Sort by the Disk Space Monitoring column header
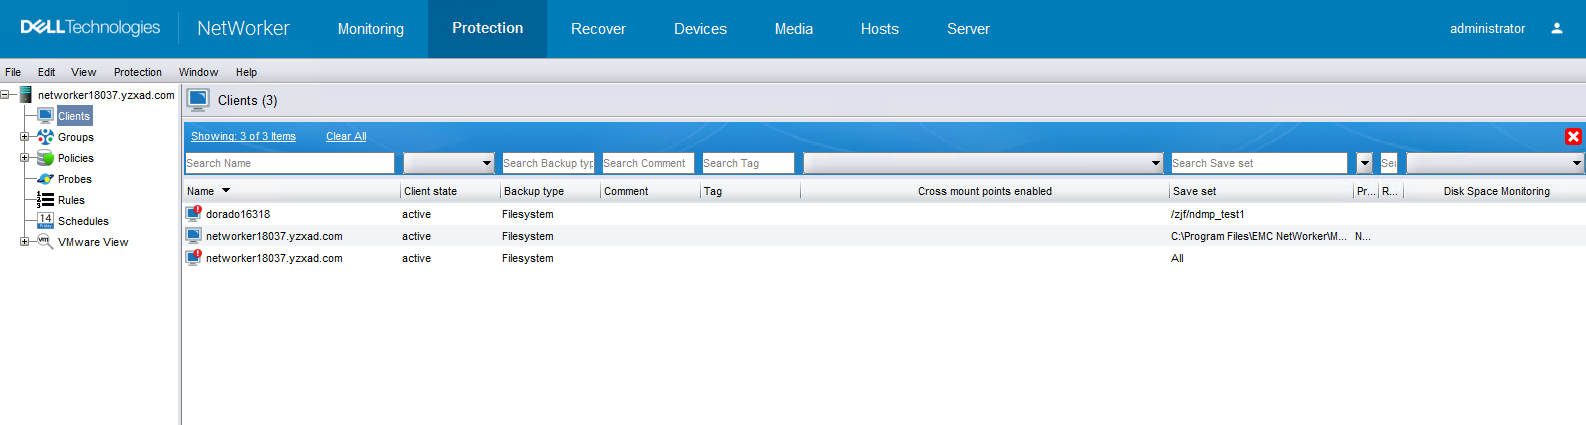1586x425 pixels. pyautogui.click(x=1496, y=191)
